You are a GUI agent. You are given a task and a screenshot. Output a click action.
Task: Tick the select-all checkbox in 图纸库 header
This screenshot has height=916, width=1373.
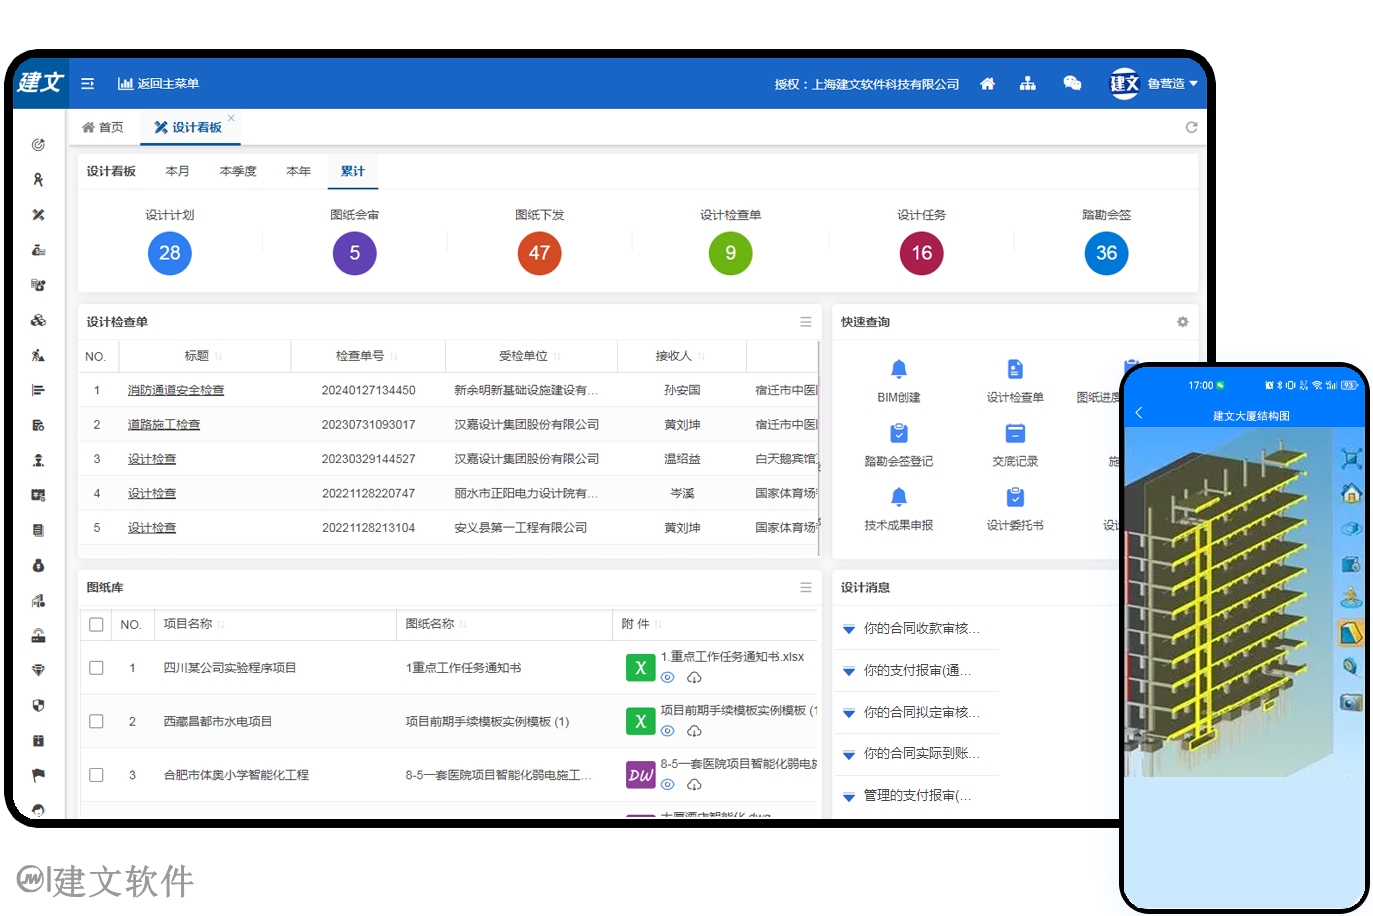point(96,624)
